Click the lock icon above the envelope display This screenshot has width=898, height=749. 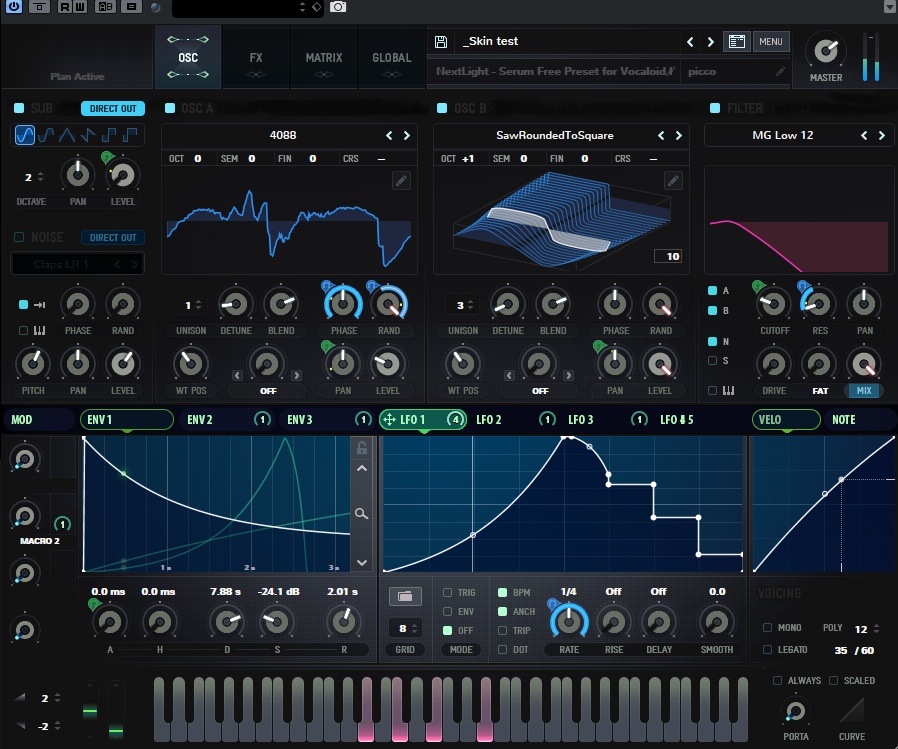coord(362,448)
